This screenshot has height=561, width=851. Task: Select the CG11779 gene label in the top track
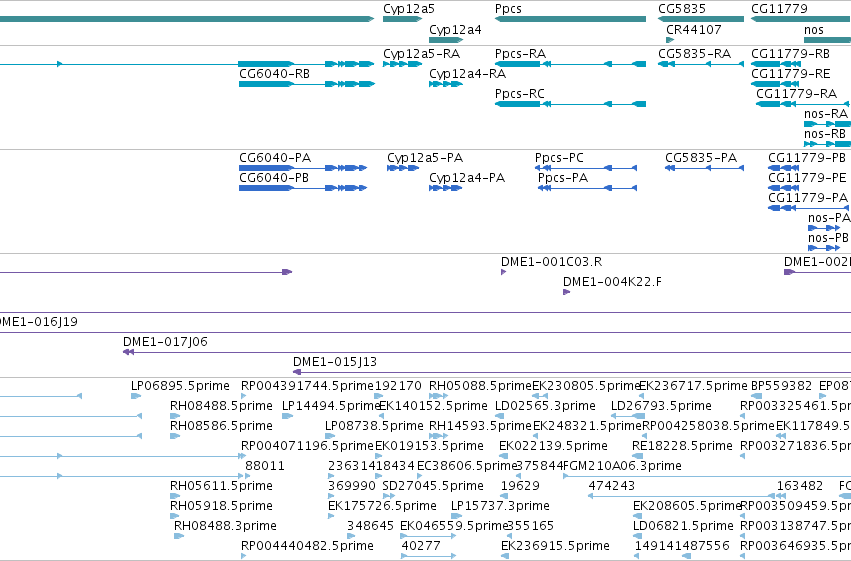point(779,9)
